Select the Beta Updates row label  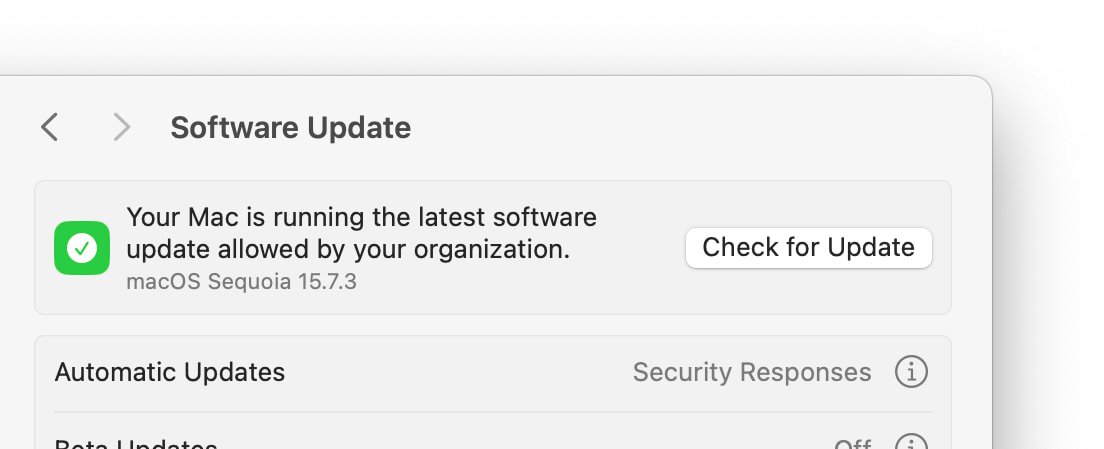pyautogui.click(x=136, y=443)
